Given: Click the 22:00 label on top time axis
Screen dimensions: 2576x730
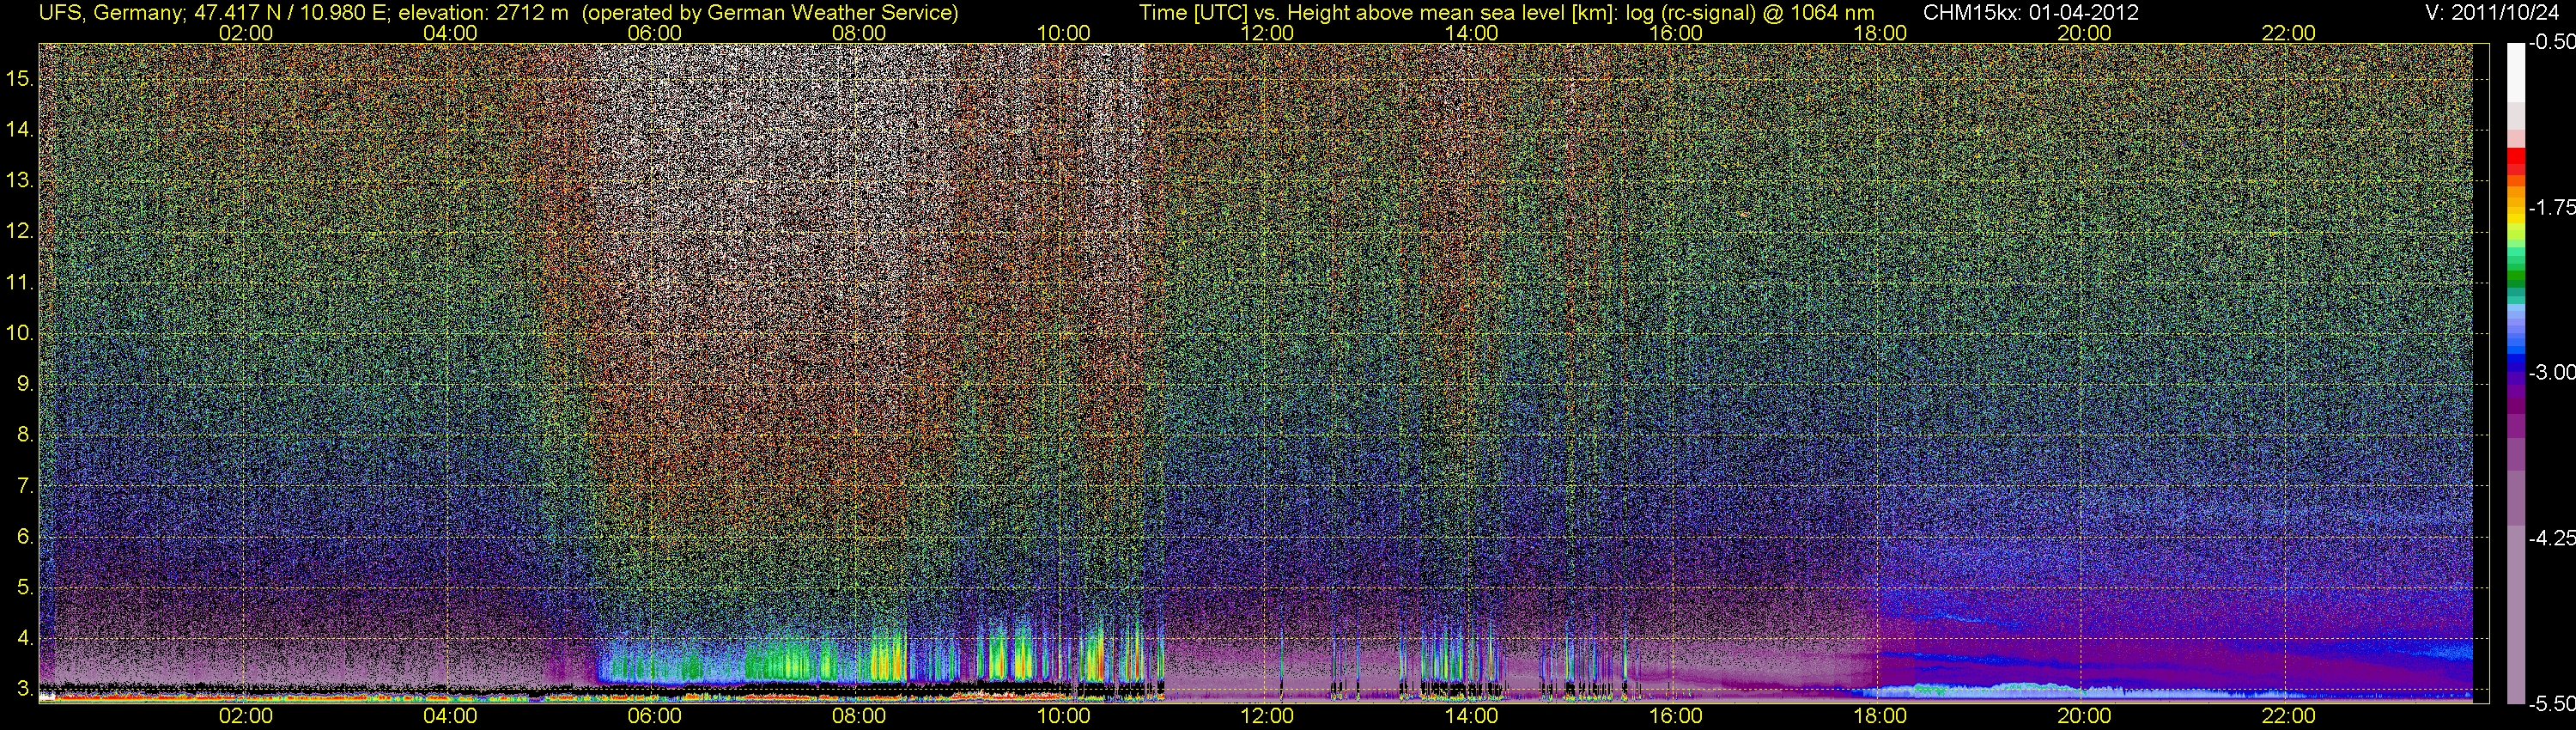Looking at the screenshot, I should [x=2288, y=33].
